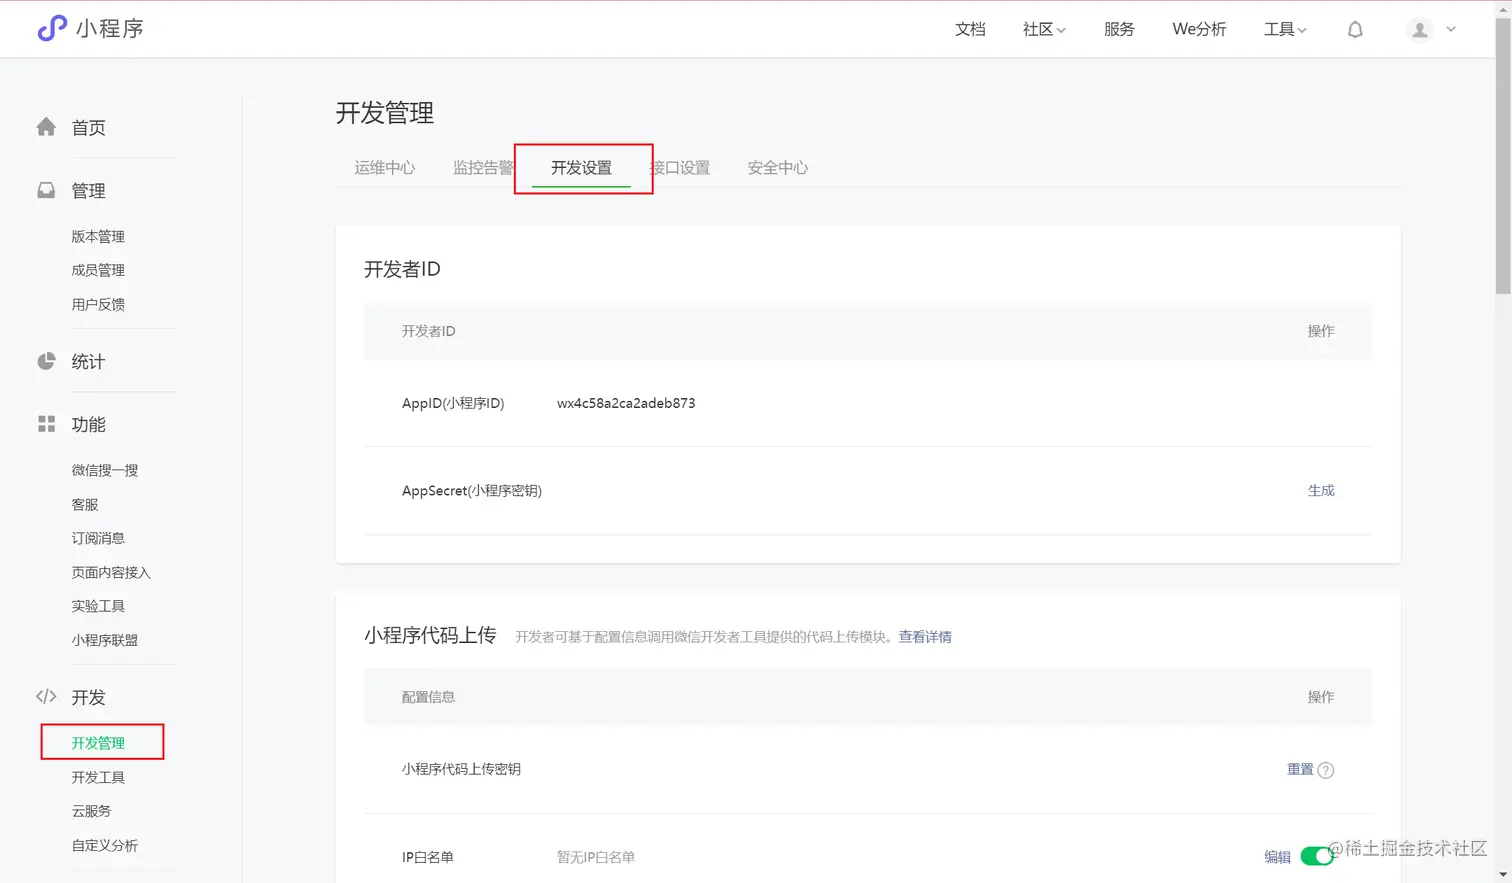Click the 统计 pie chart icon
The height and width of the screenshot is (883, 1512).
click(x=46, y=361)
